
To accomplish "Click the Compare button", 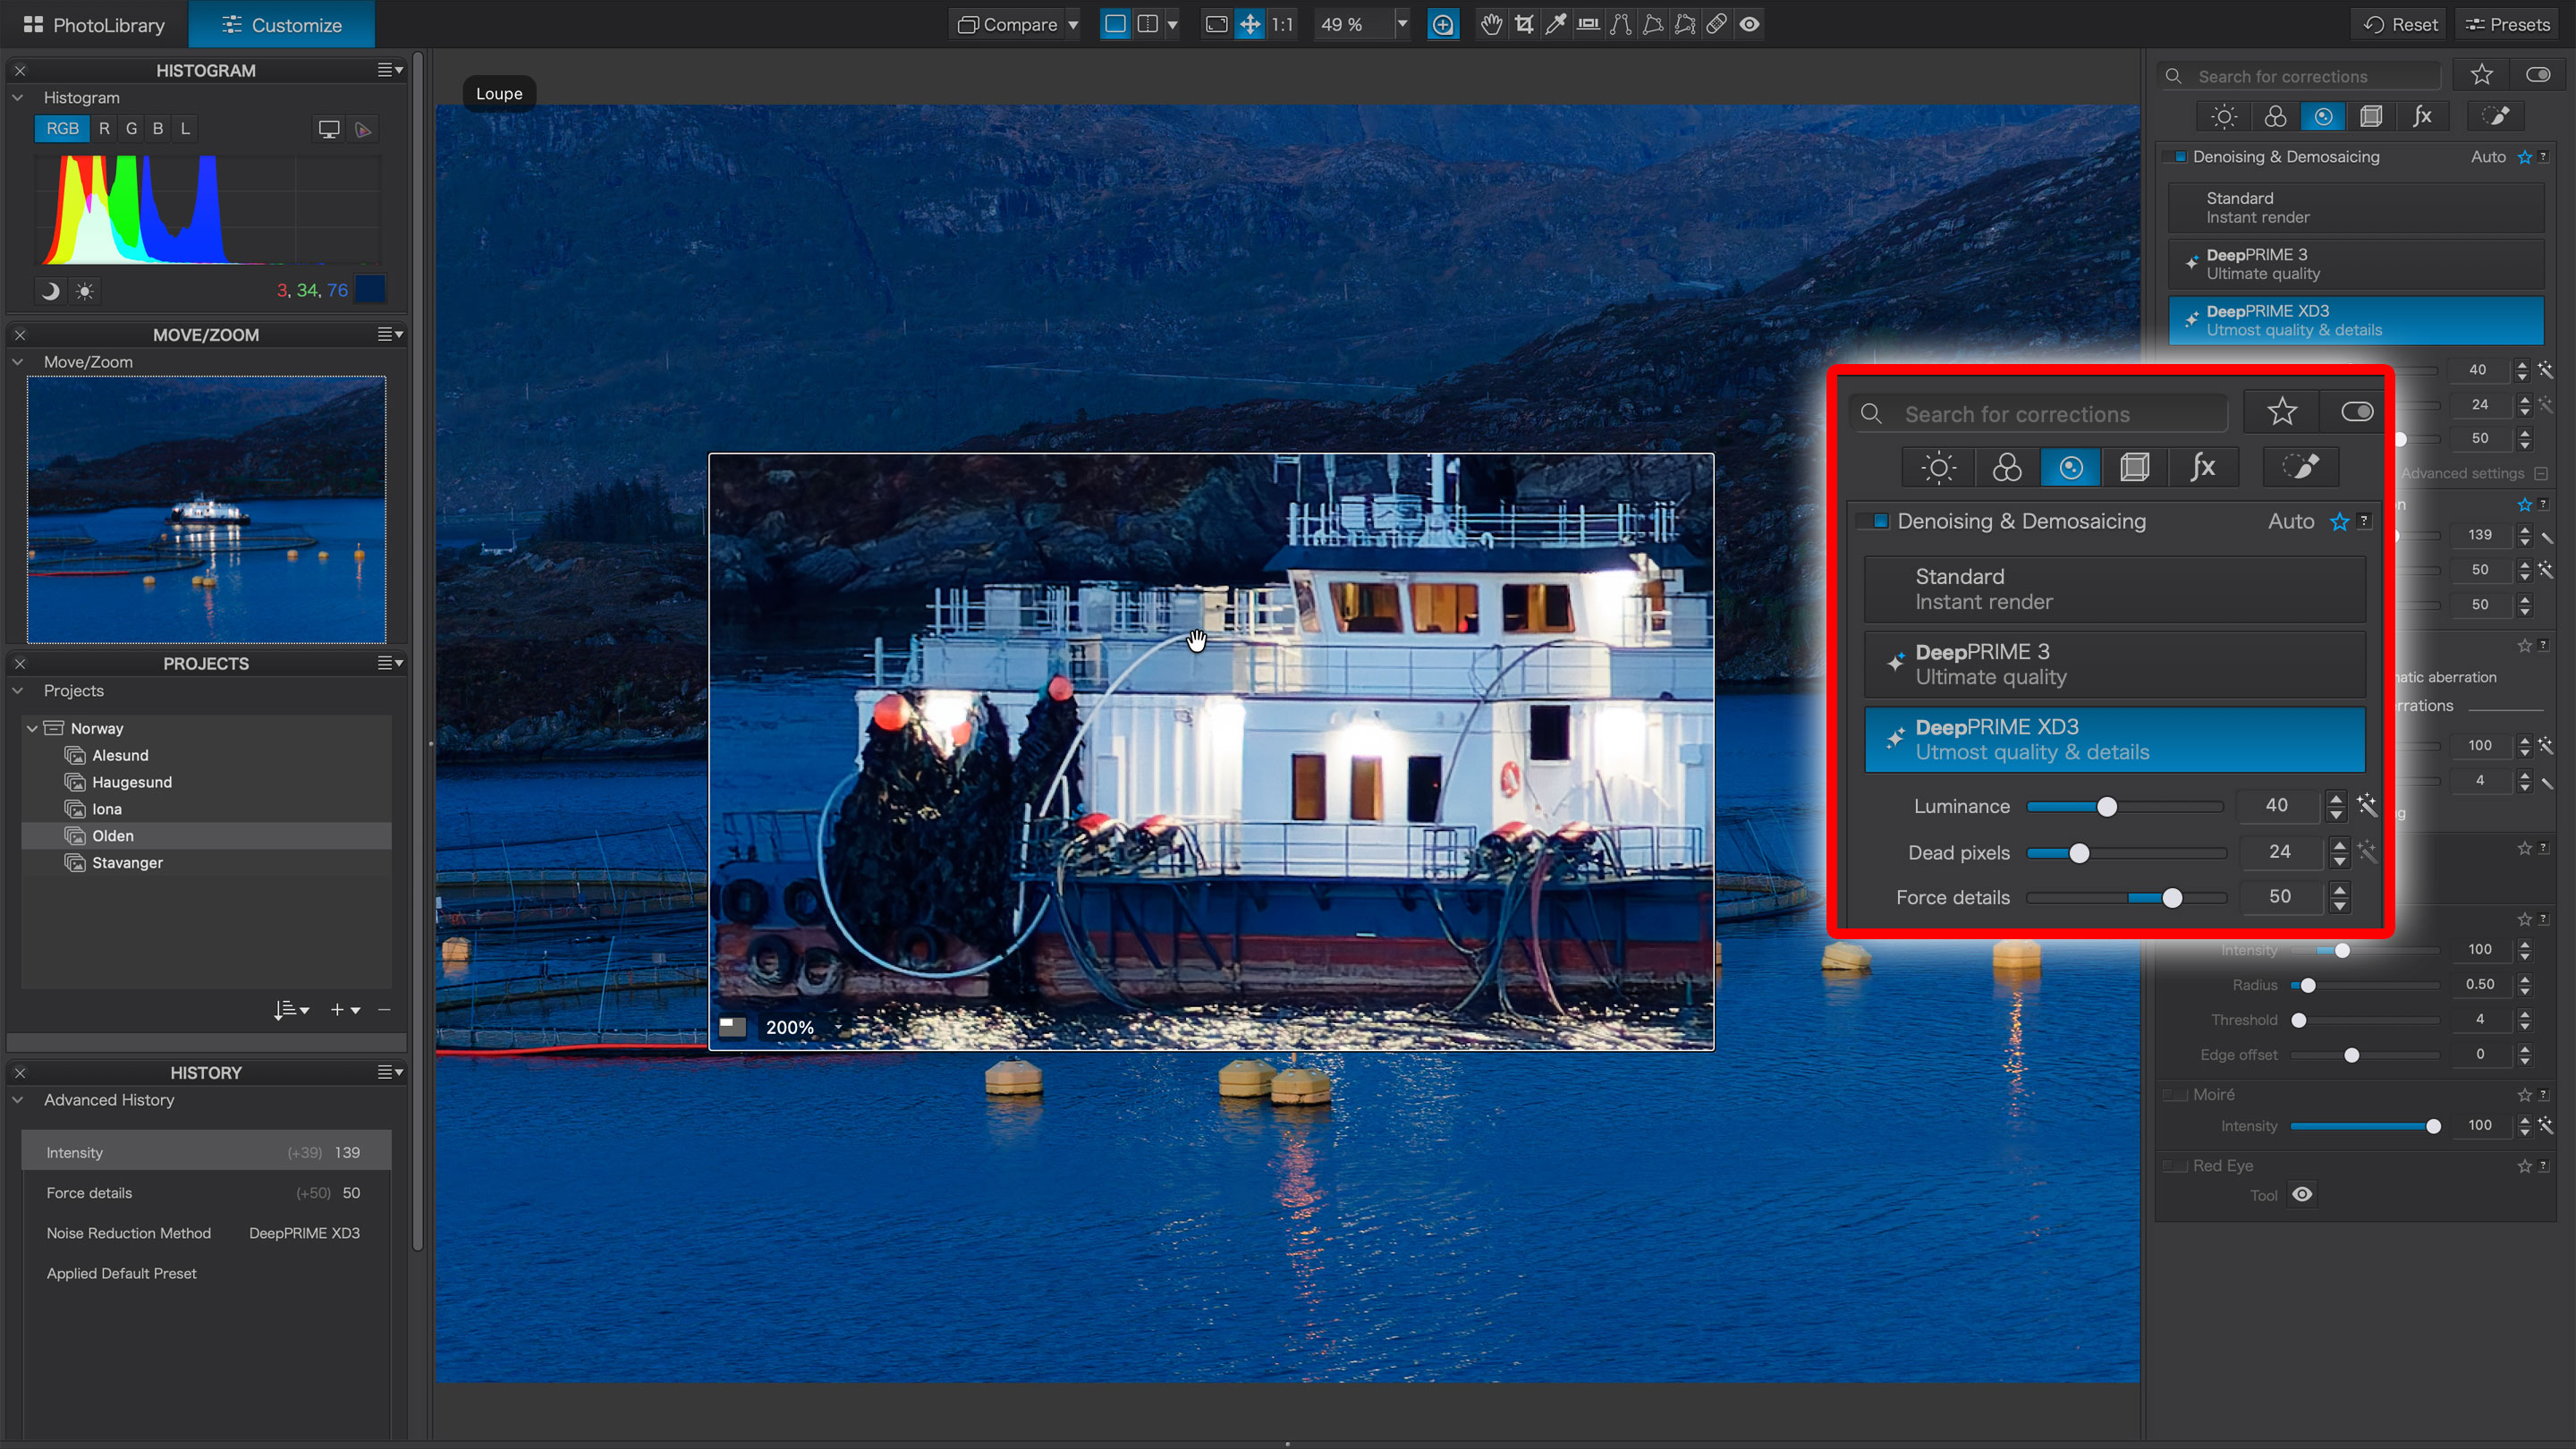I will pyautogui.click(x=1008, y=24).
